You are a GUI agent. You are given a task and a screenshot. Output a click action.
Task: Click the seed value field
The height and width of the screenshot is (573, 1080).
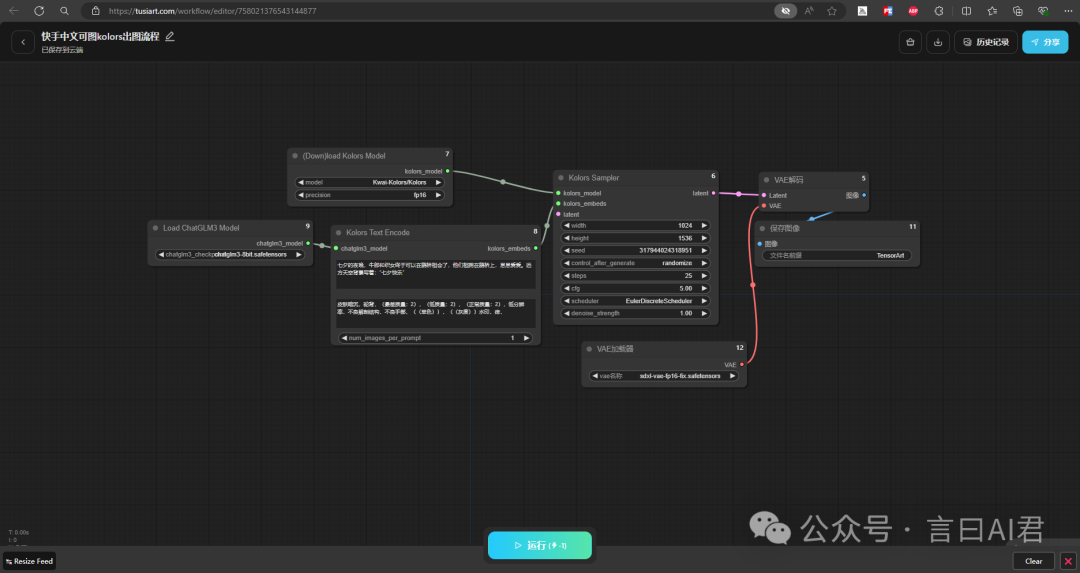pyautogui.click(x=635, y=251)
